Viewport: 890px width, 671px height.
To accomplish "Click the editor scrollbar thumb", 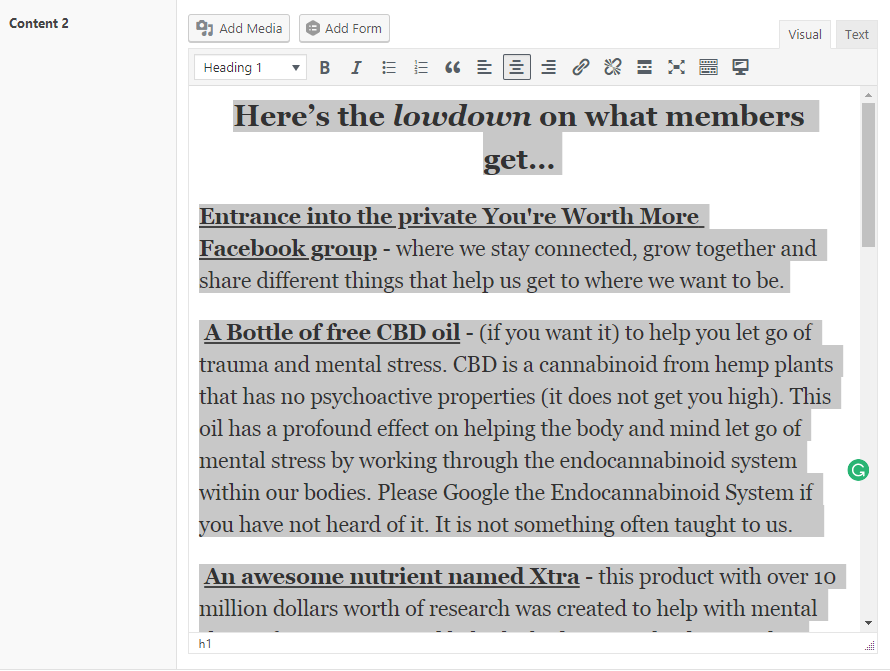I will tap(868, 175).
